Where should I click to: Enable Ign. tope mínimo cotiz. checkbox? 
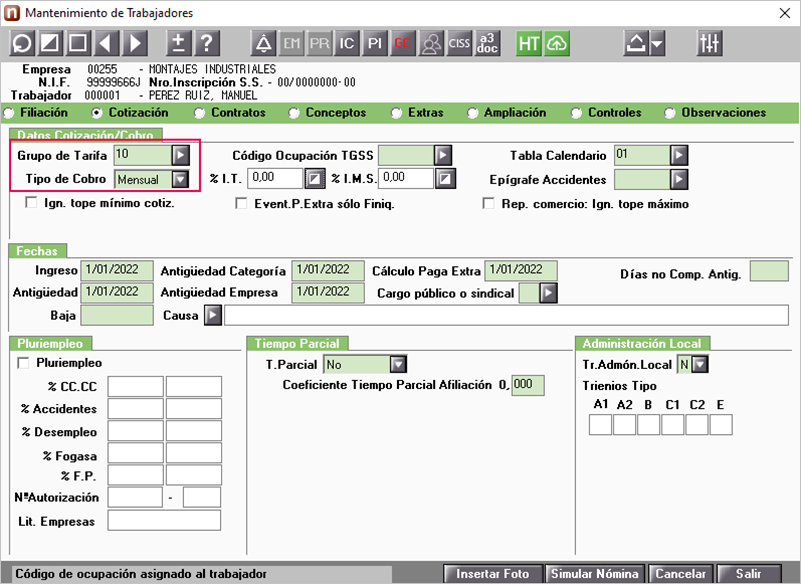[31, 203]
